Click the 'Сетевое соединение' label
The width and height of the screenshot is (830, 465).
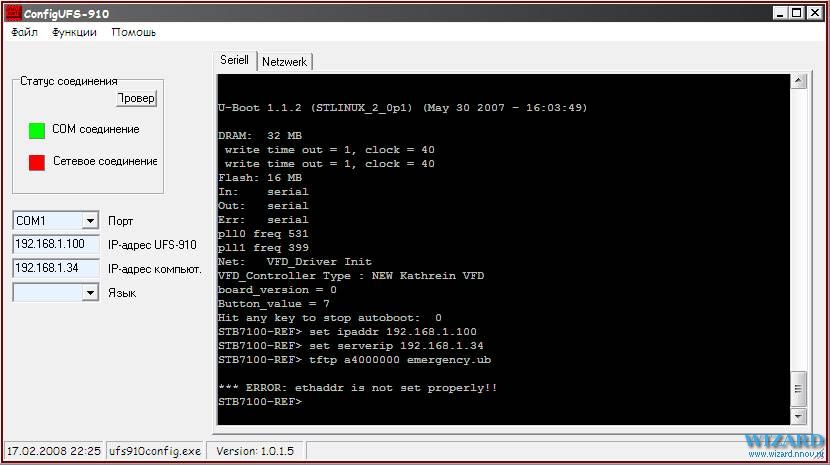click(x=105, y=161)
